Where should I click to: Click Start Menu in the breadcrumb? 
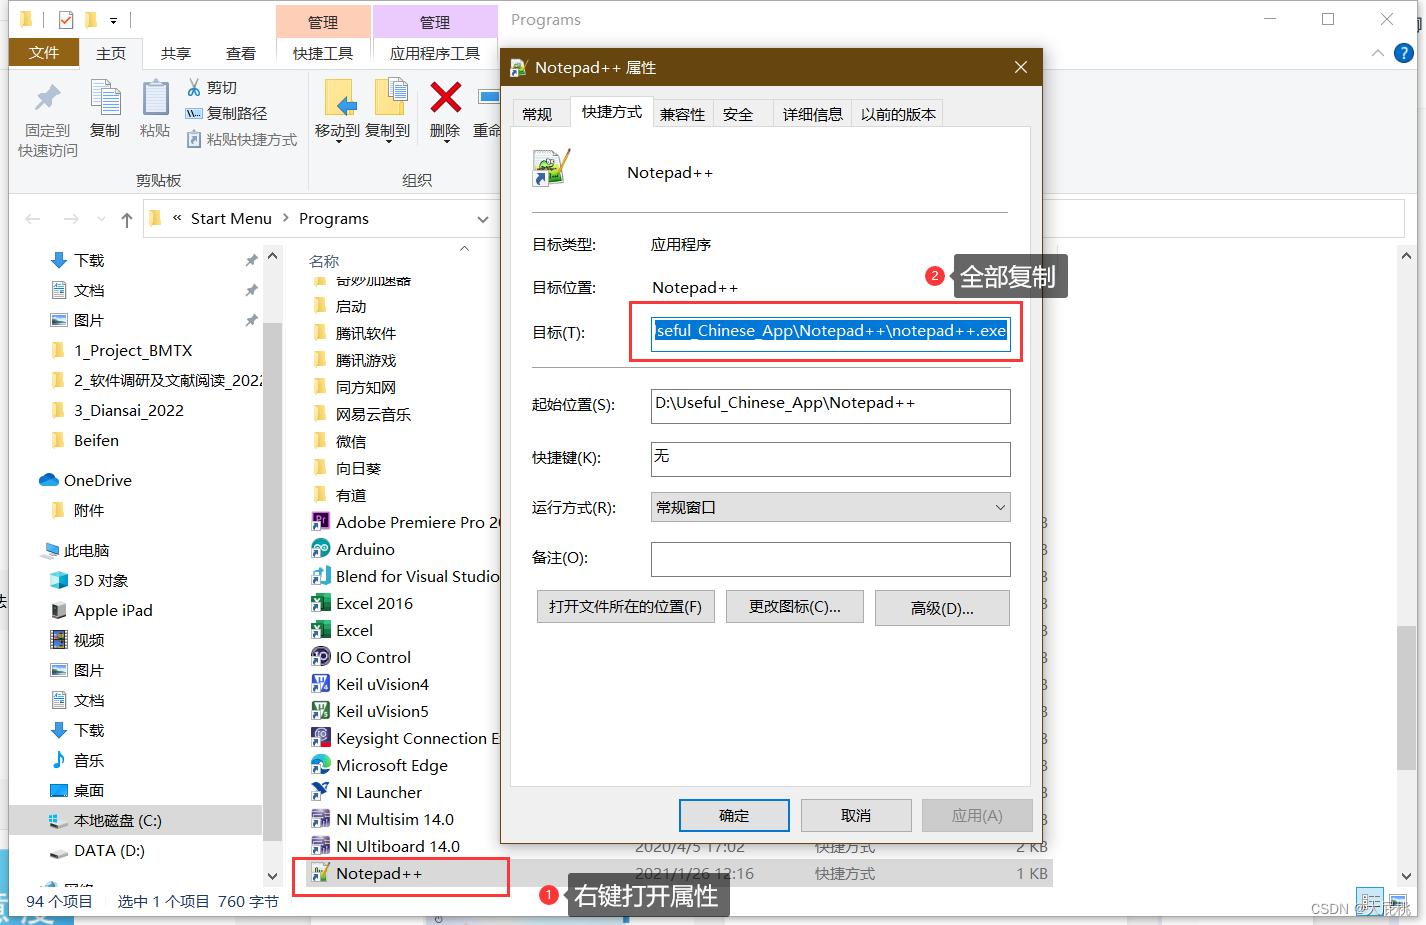coord(231,219)
